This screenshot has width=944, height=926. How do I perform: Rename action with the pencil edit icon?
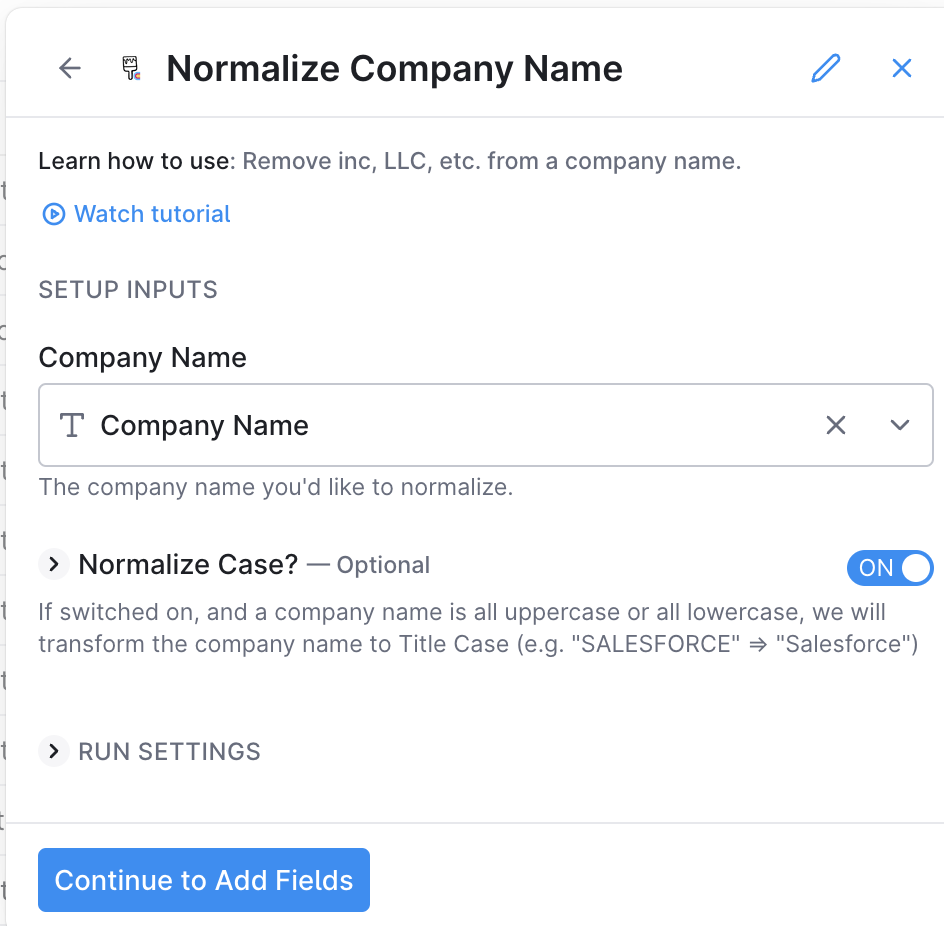coord(826,68)
